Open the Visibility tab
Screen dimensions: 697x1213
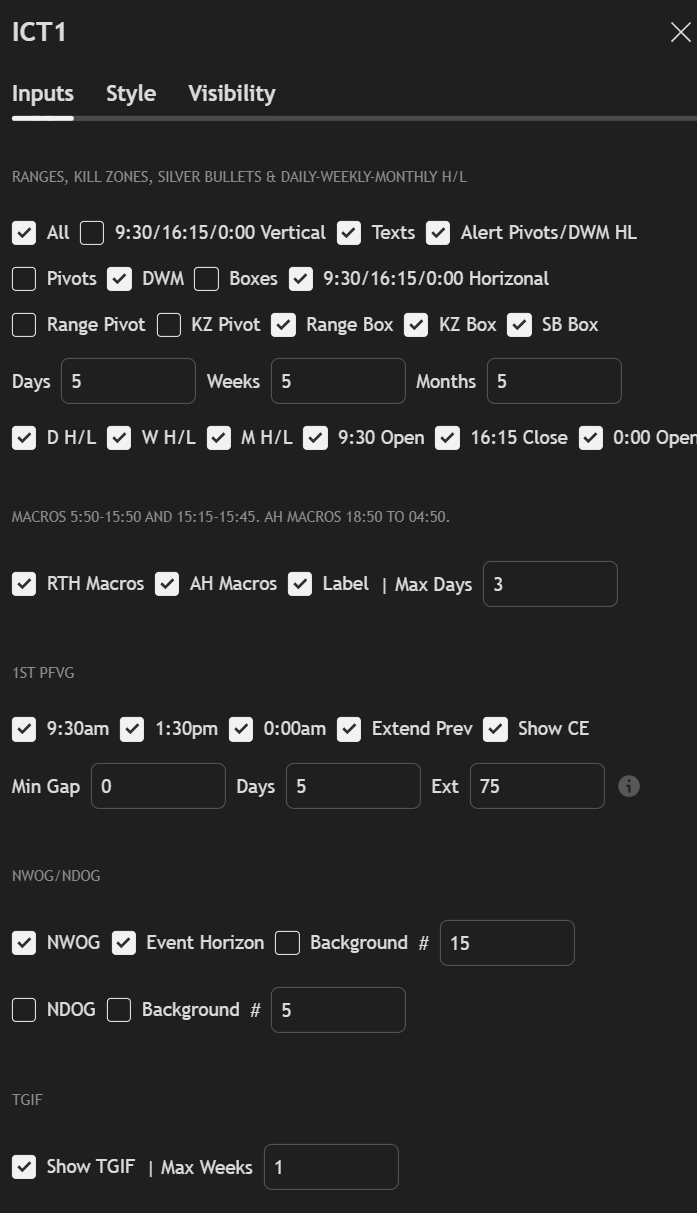coord(232,93)
